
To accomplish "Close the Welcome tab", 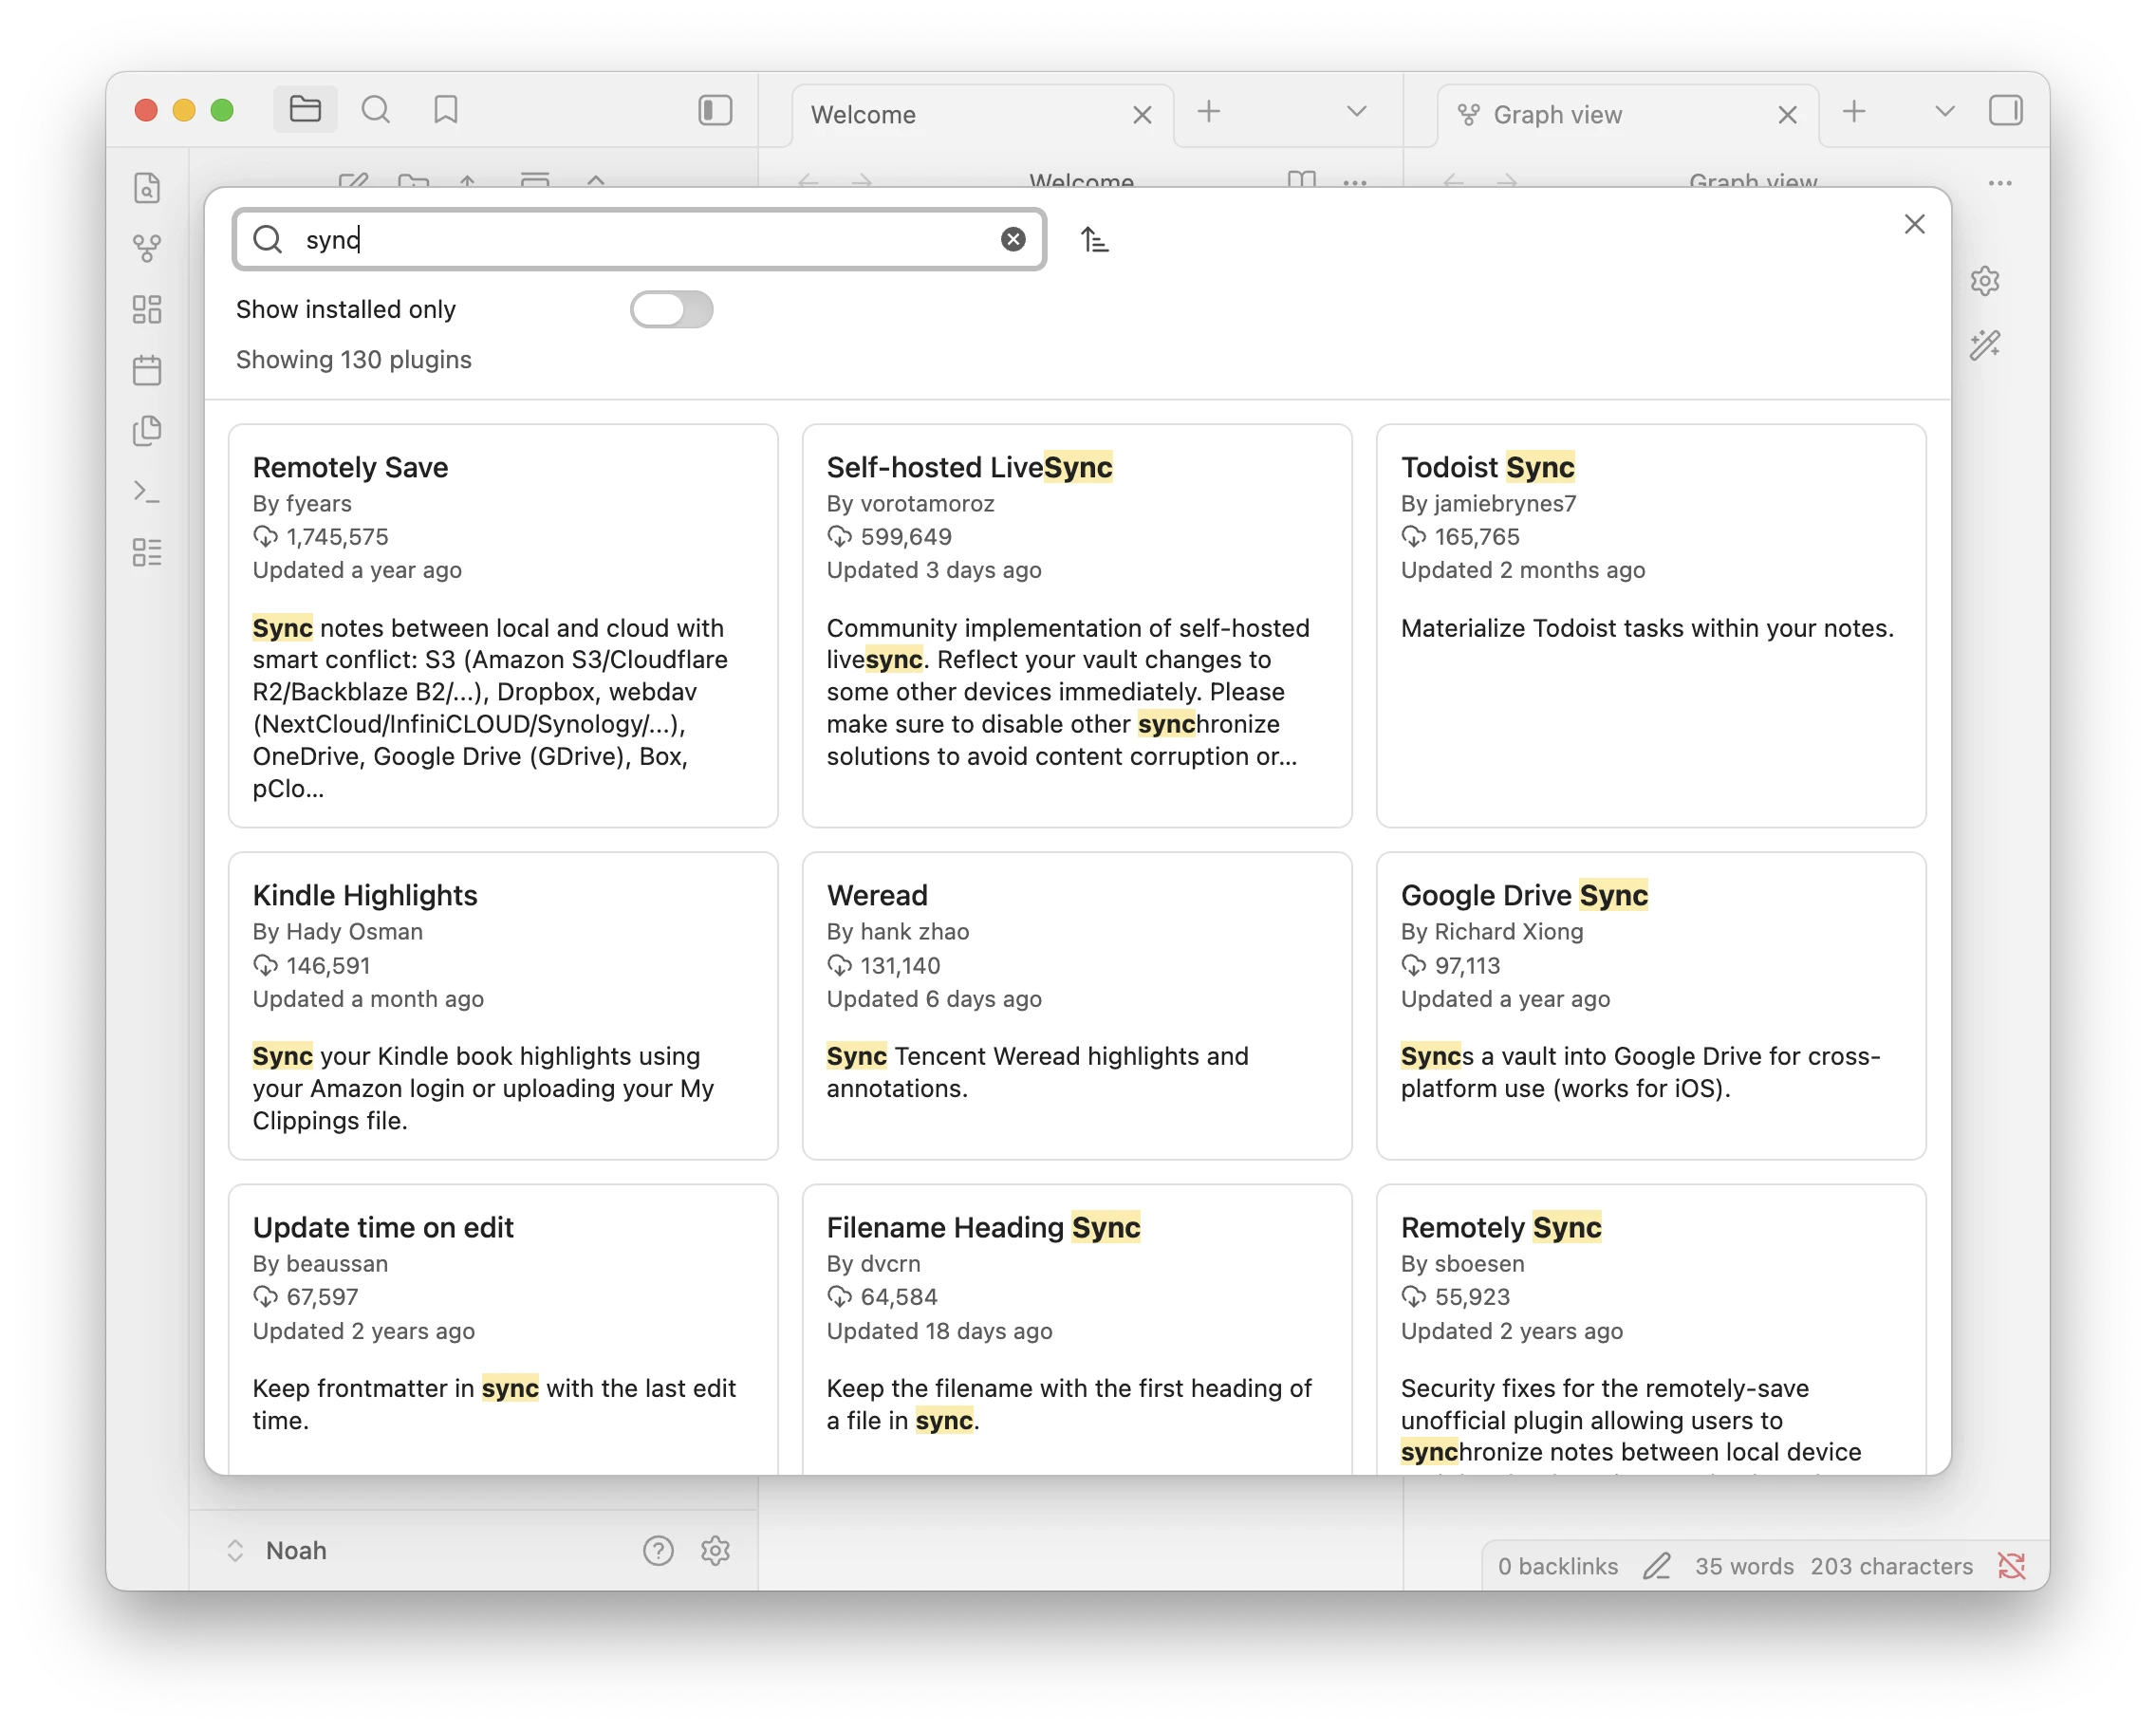I will (1142, 115).
